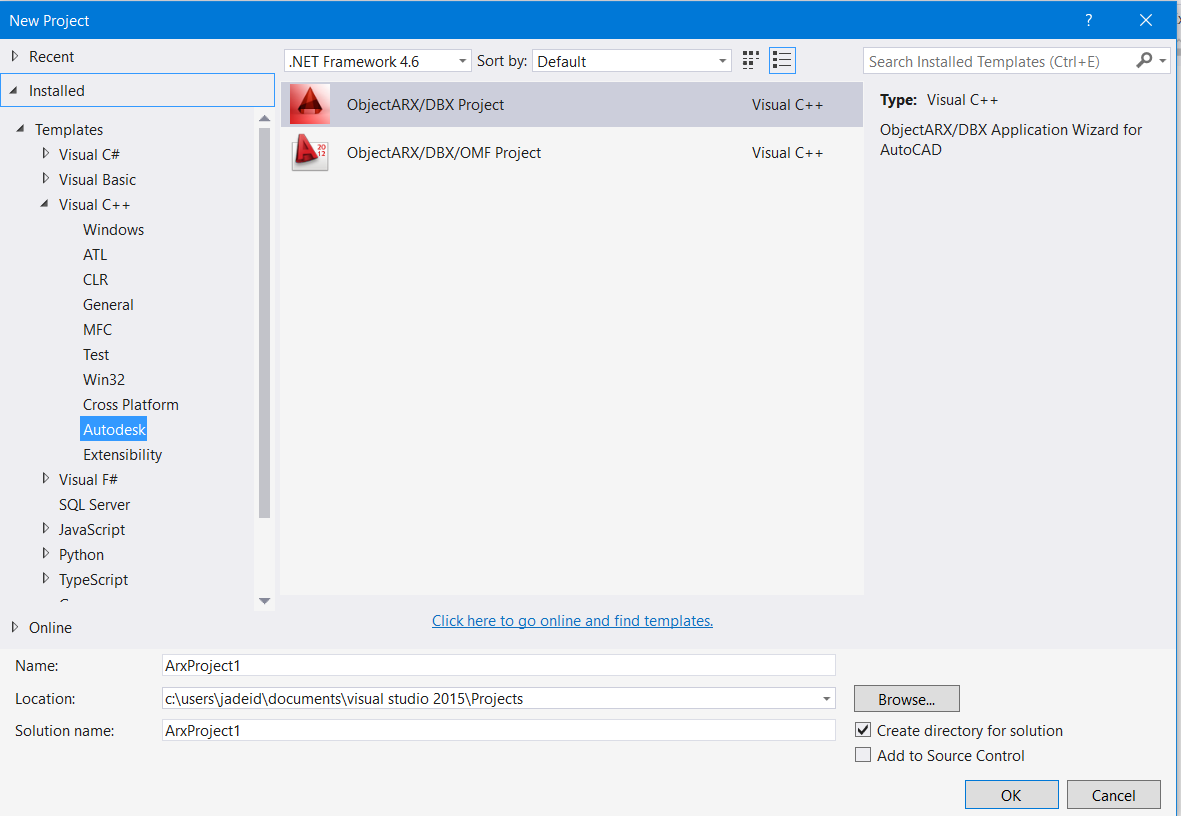This screenshot has width=1181, height=816.
Task: Collapse the Visual C++ node
Action: point(45,204)
